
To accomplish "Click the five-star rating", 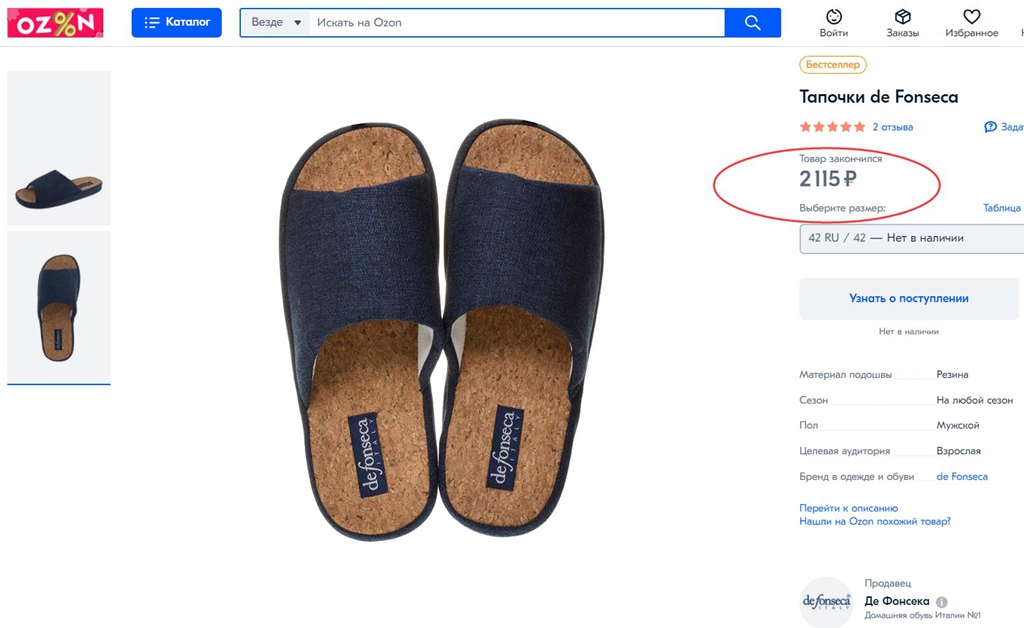I will pyautogui.click(x=832, y=127).
